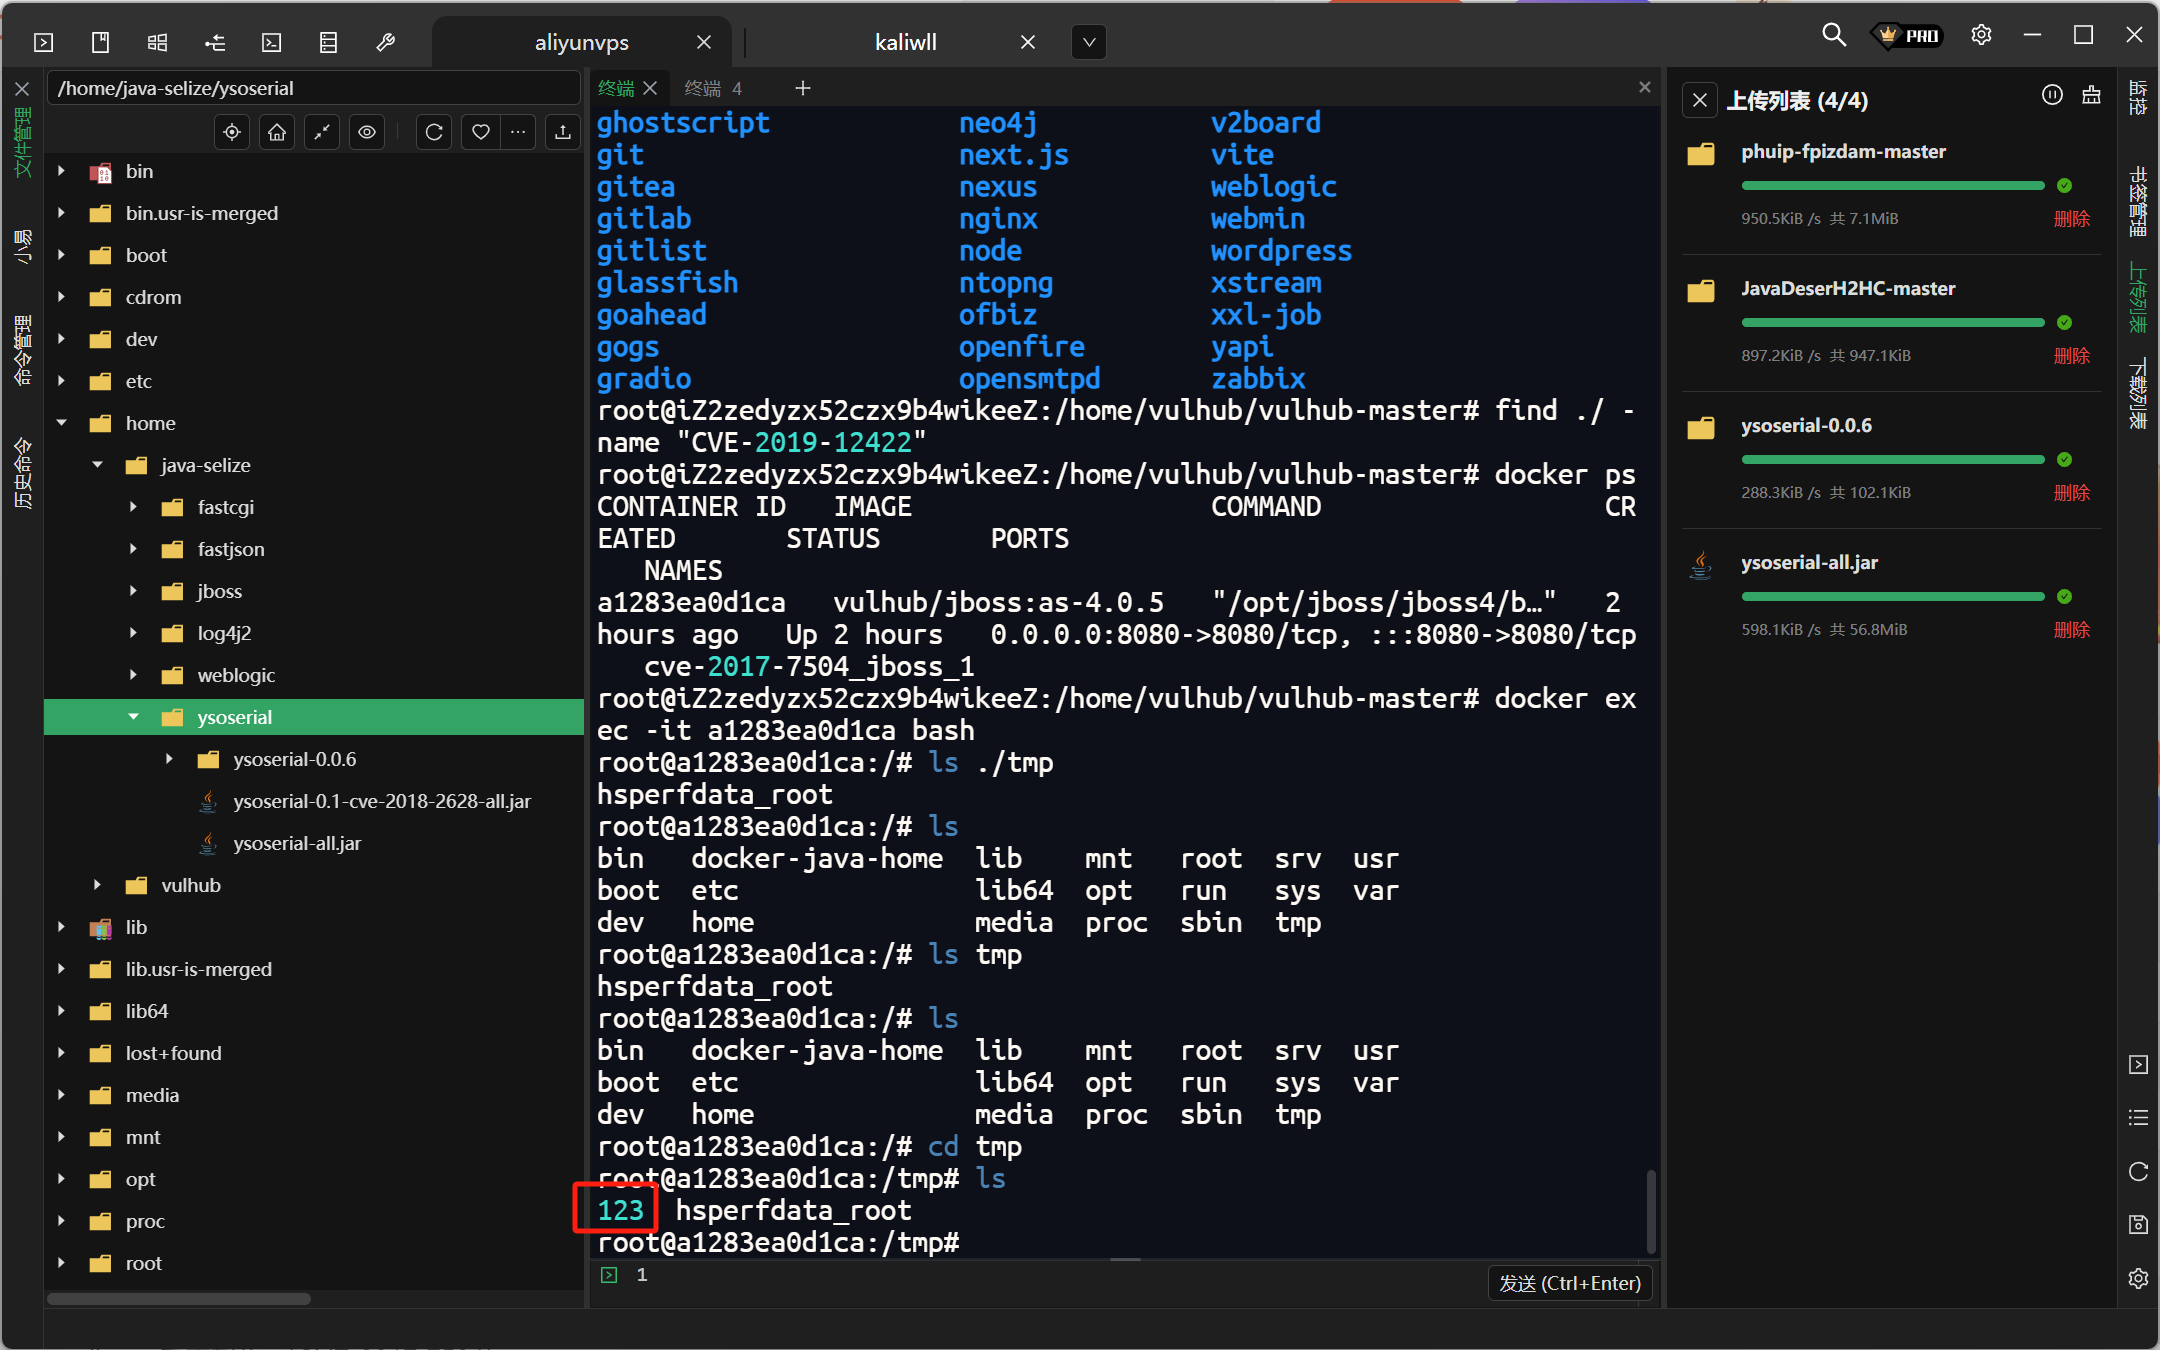Toggle hidden files eye icon
The image size is (2160, 1350).
point(367,132)
